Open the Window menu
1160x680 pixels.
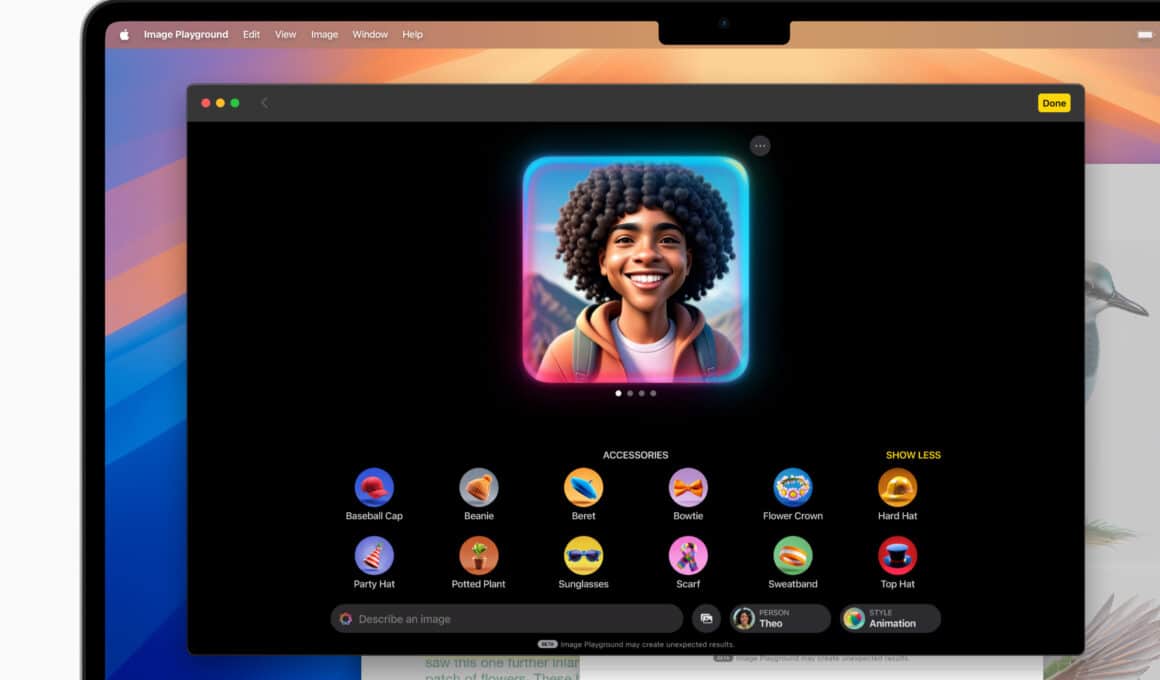coord(370,35)
